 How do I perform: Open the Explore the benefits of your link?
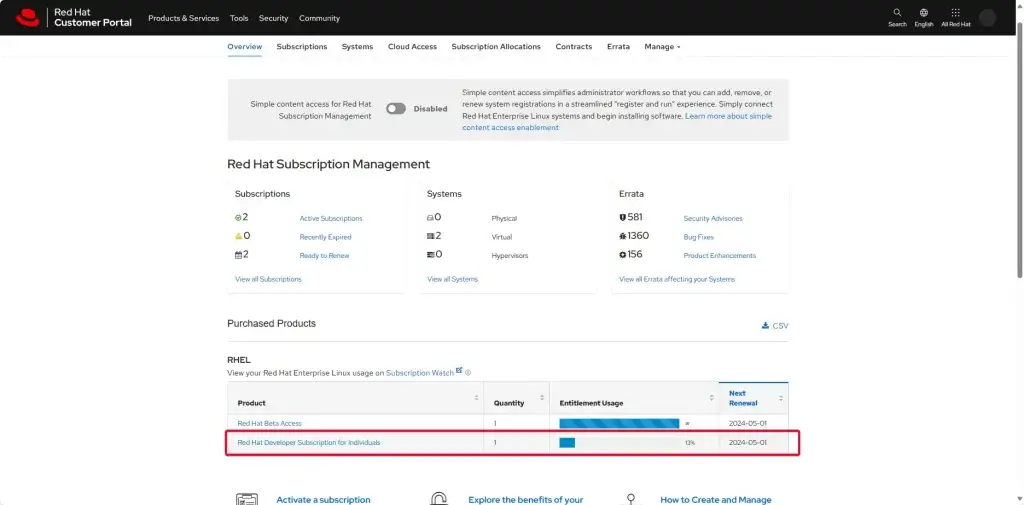(526, 500)
